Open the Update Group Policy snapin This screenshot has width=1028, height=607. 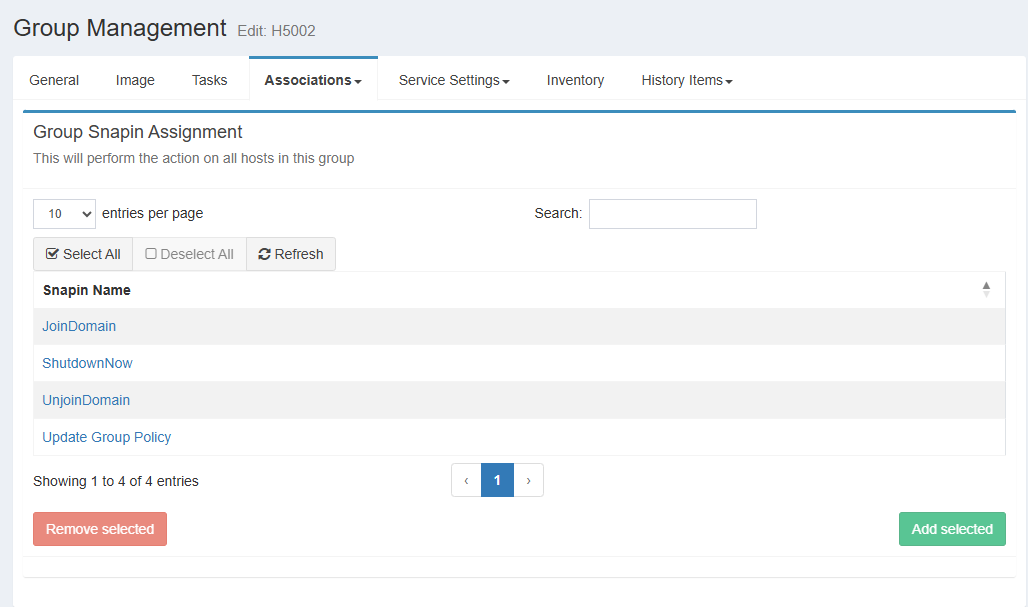(106, 437)
